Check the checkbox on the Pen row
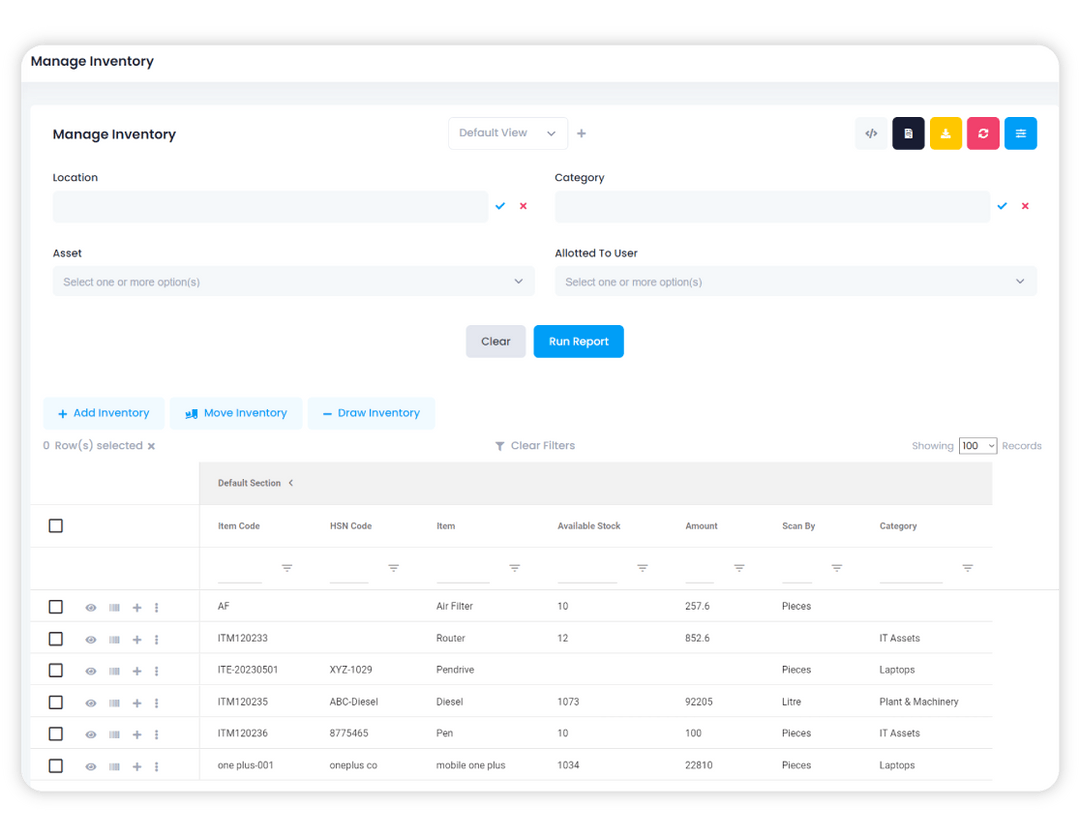 (x=56, y=733)
